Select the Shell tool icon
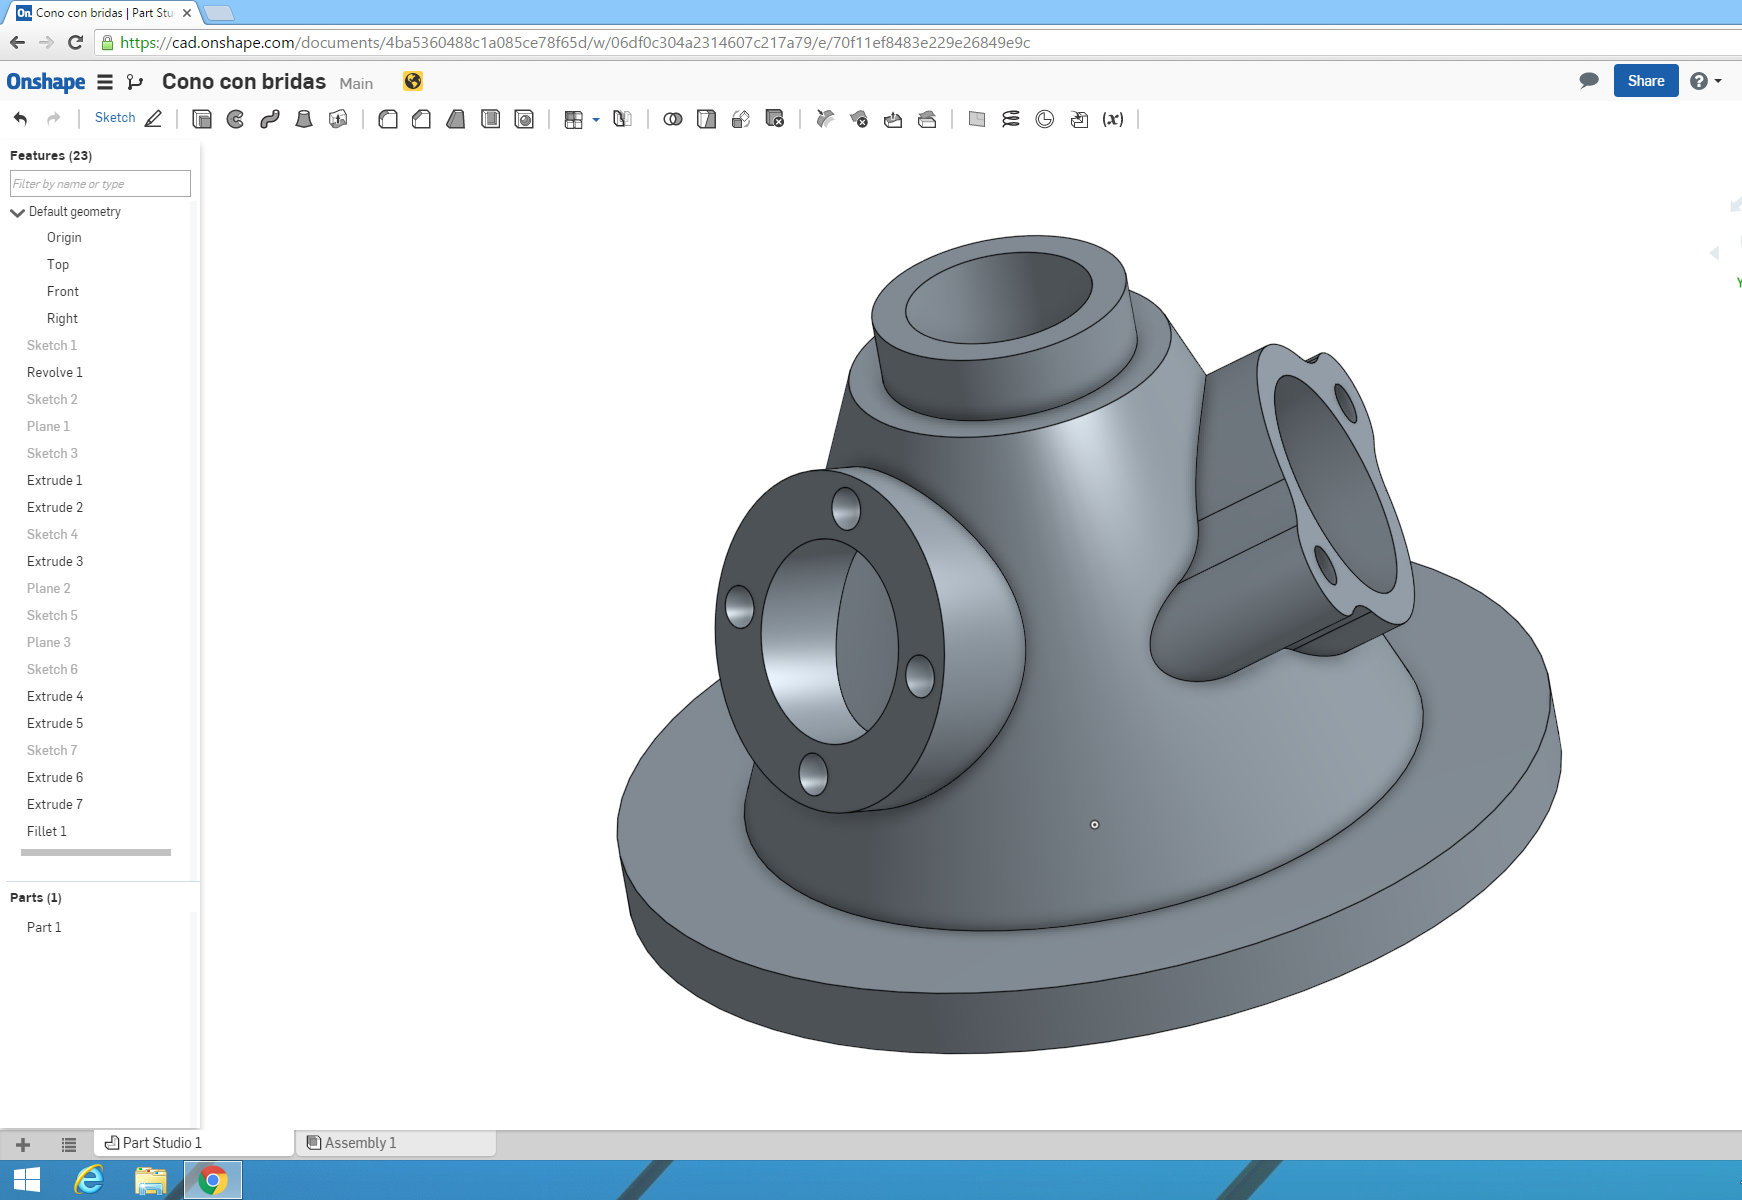1742x1200 pixels. pos(490,119)
